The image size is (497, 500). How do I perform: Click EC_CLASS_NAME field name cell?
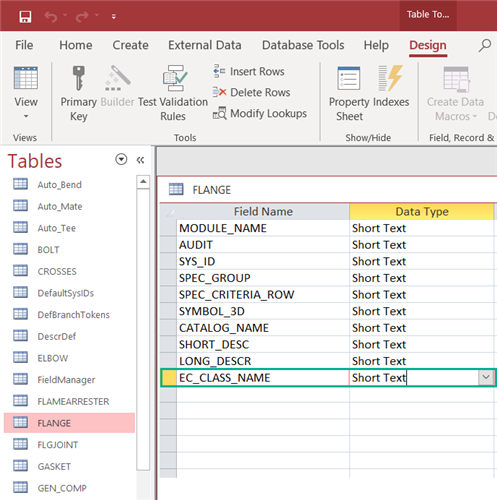pos(263,378)
